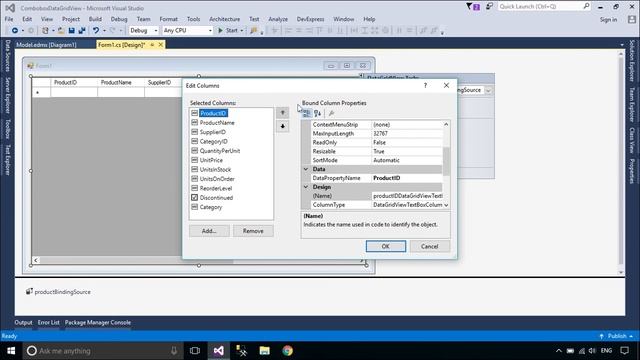Screen dimensions: 640x360
Task: Open Task View on the taskbar
Action: pyautogui.click(x=195, y=351)
